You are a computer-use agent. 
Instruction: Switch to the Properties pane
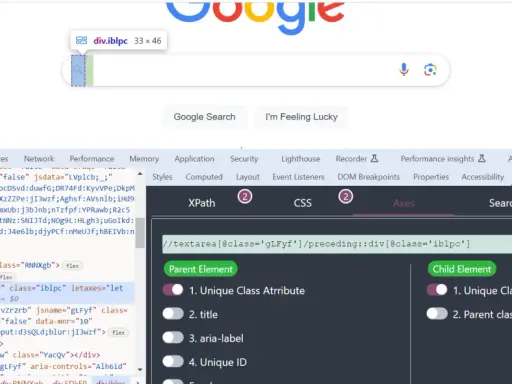tap(431, 177)
